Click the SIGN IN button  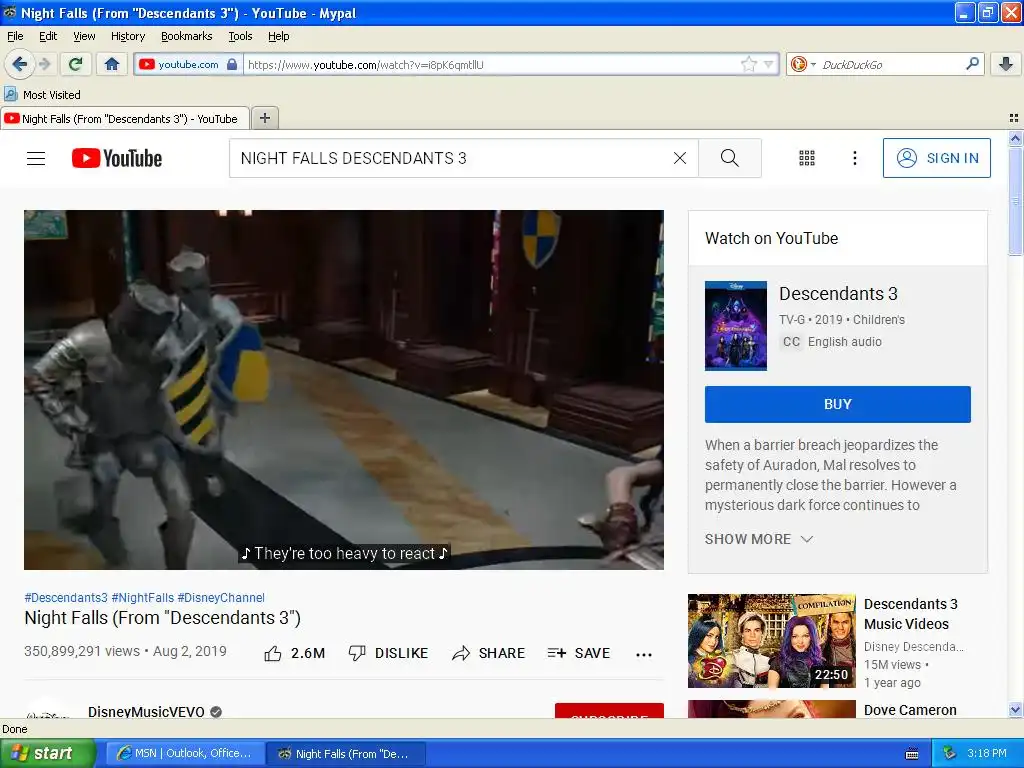pos(936,158)
